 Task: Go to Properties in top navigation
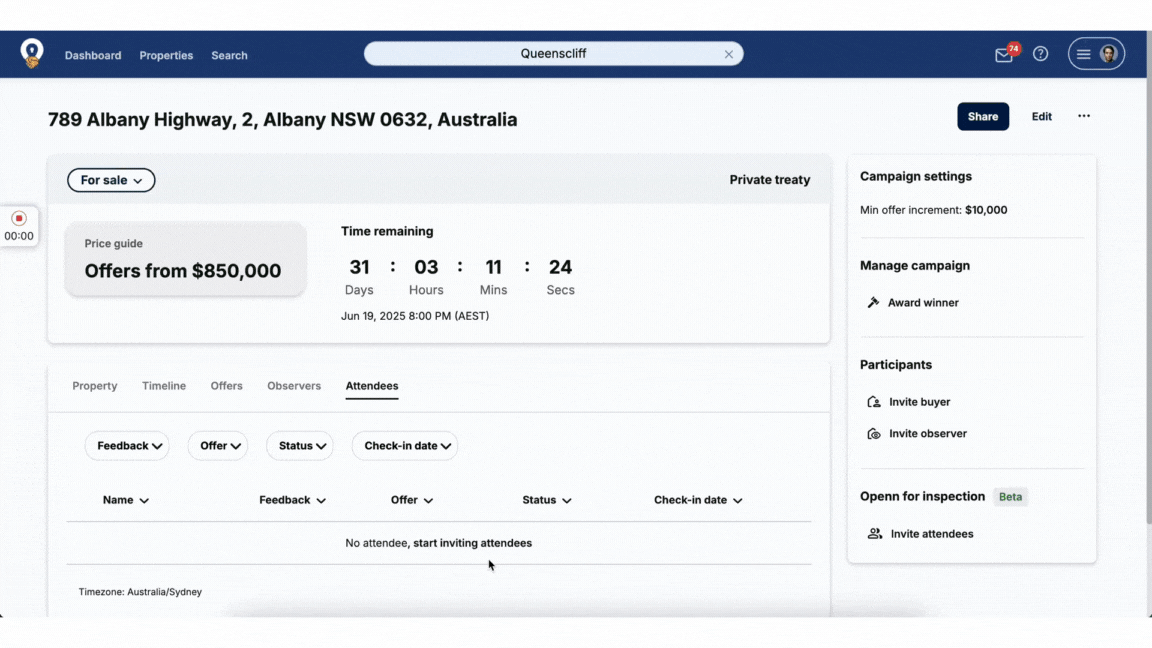point(166,56)
